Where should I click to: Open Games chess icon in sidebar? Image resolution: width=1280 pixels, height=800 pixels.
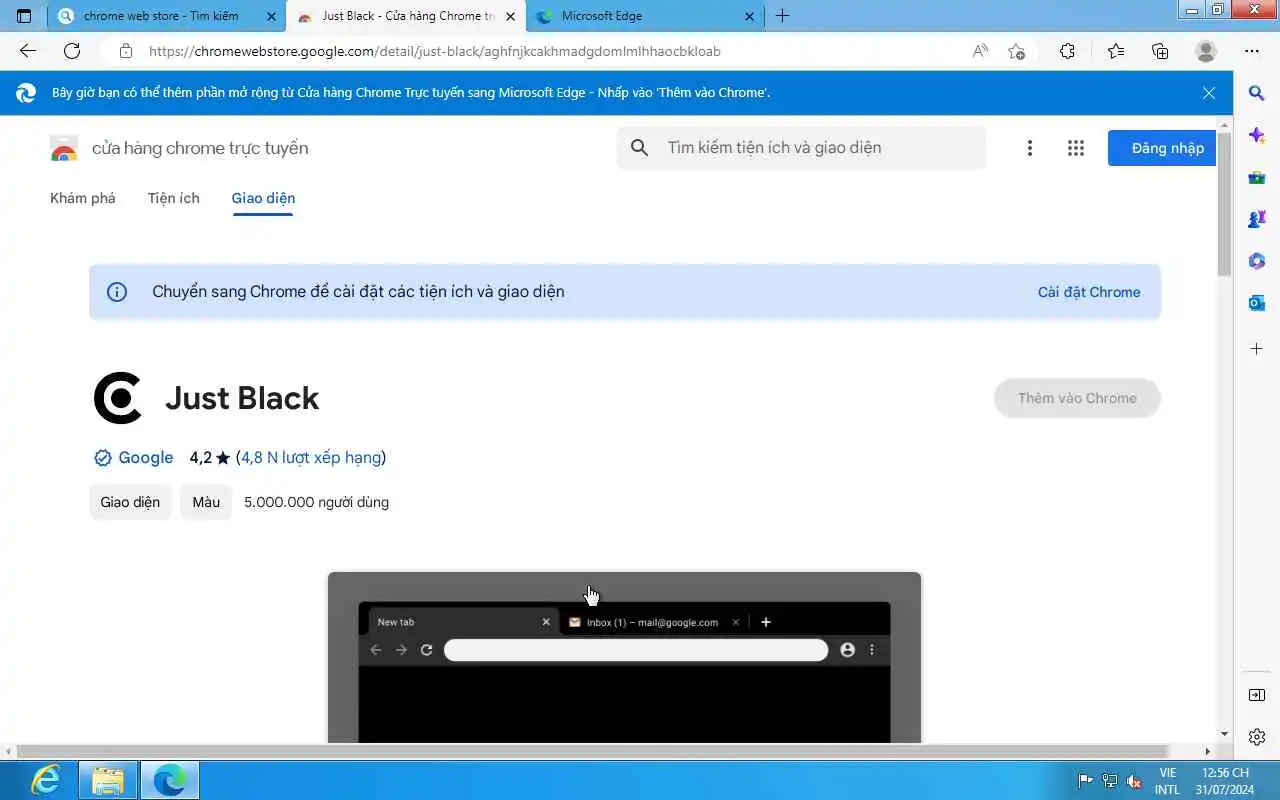click(1257, 219)
